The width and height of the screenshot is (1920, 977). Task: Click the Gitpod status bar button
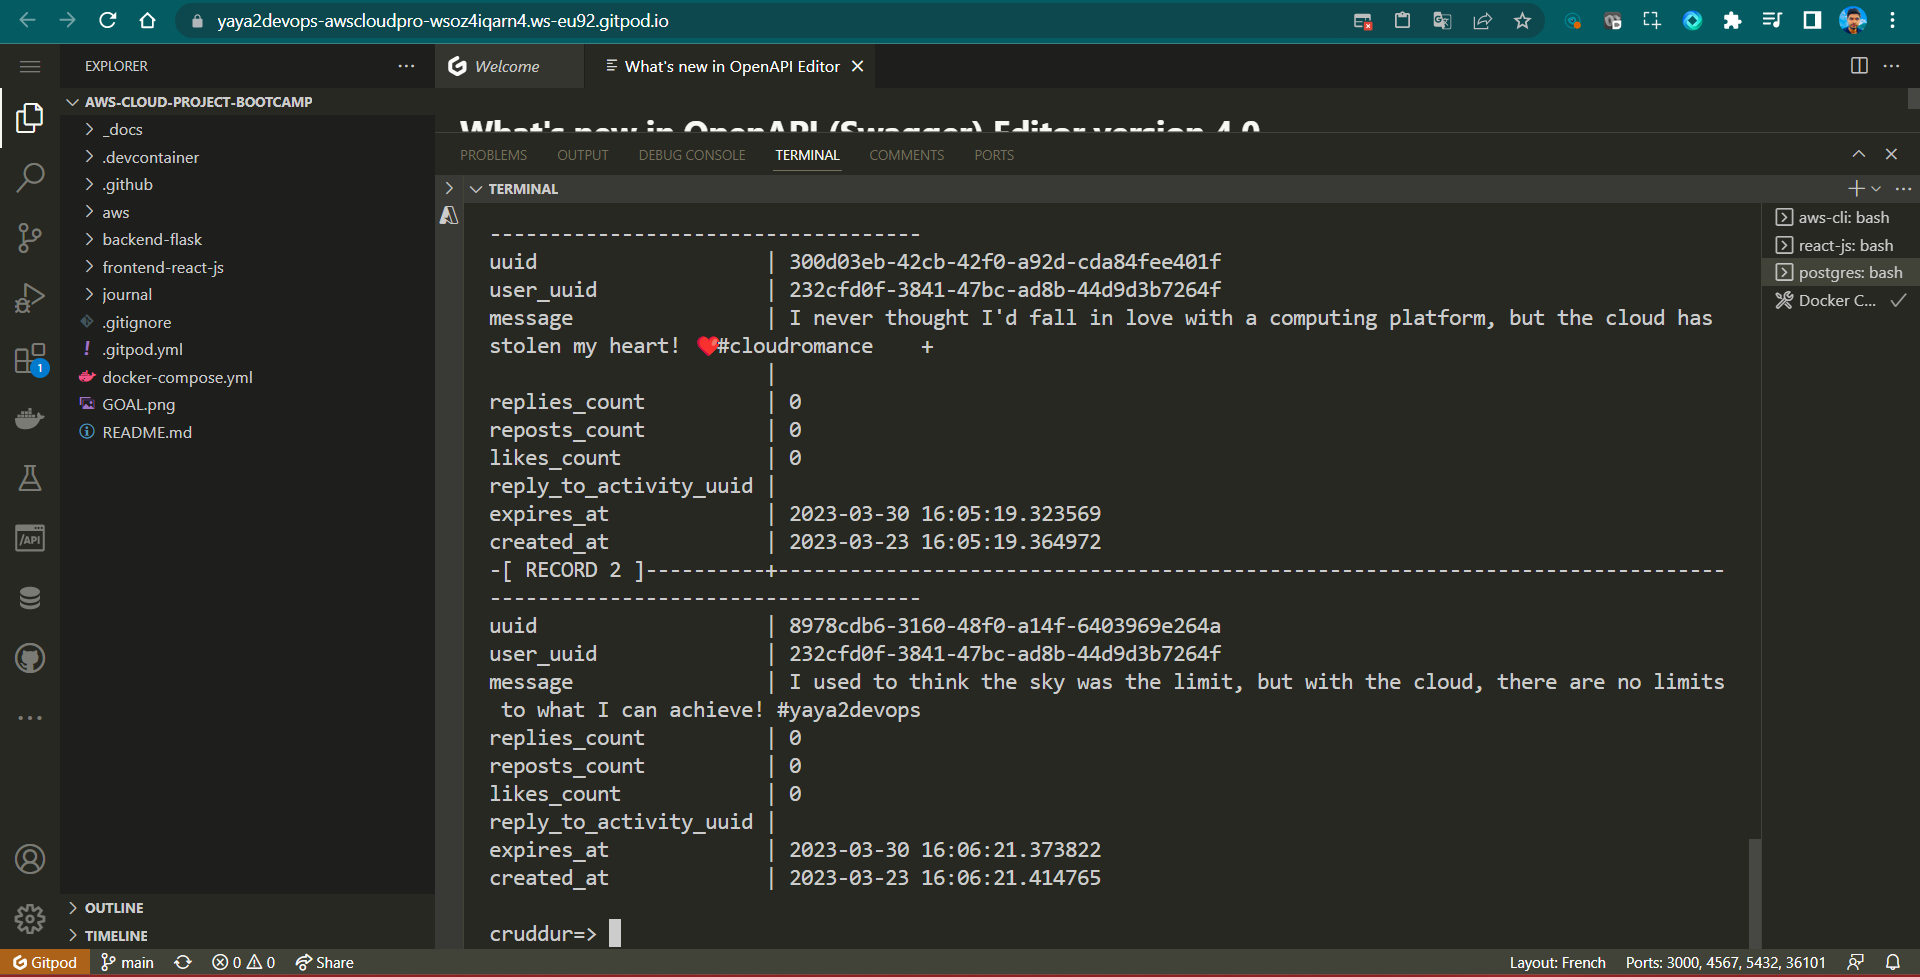[x=45, y=962]
